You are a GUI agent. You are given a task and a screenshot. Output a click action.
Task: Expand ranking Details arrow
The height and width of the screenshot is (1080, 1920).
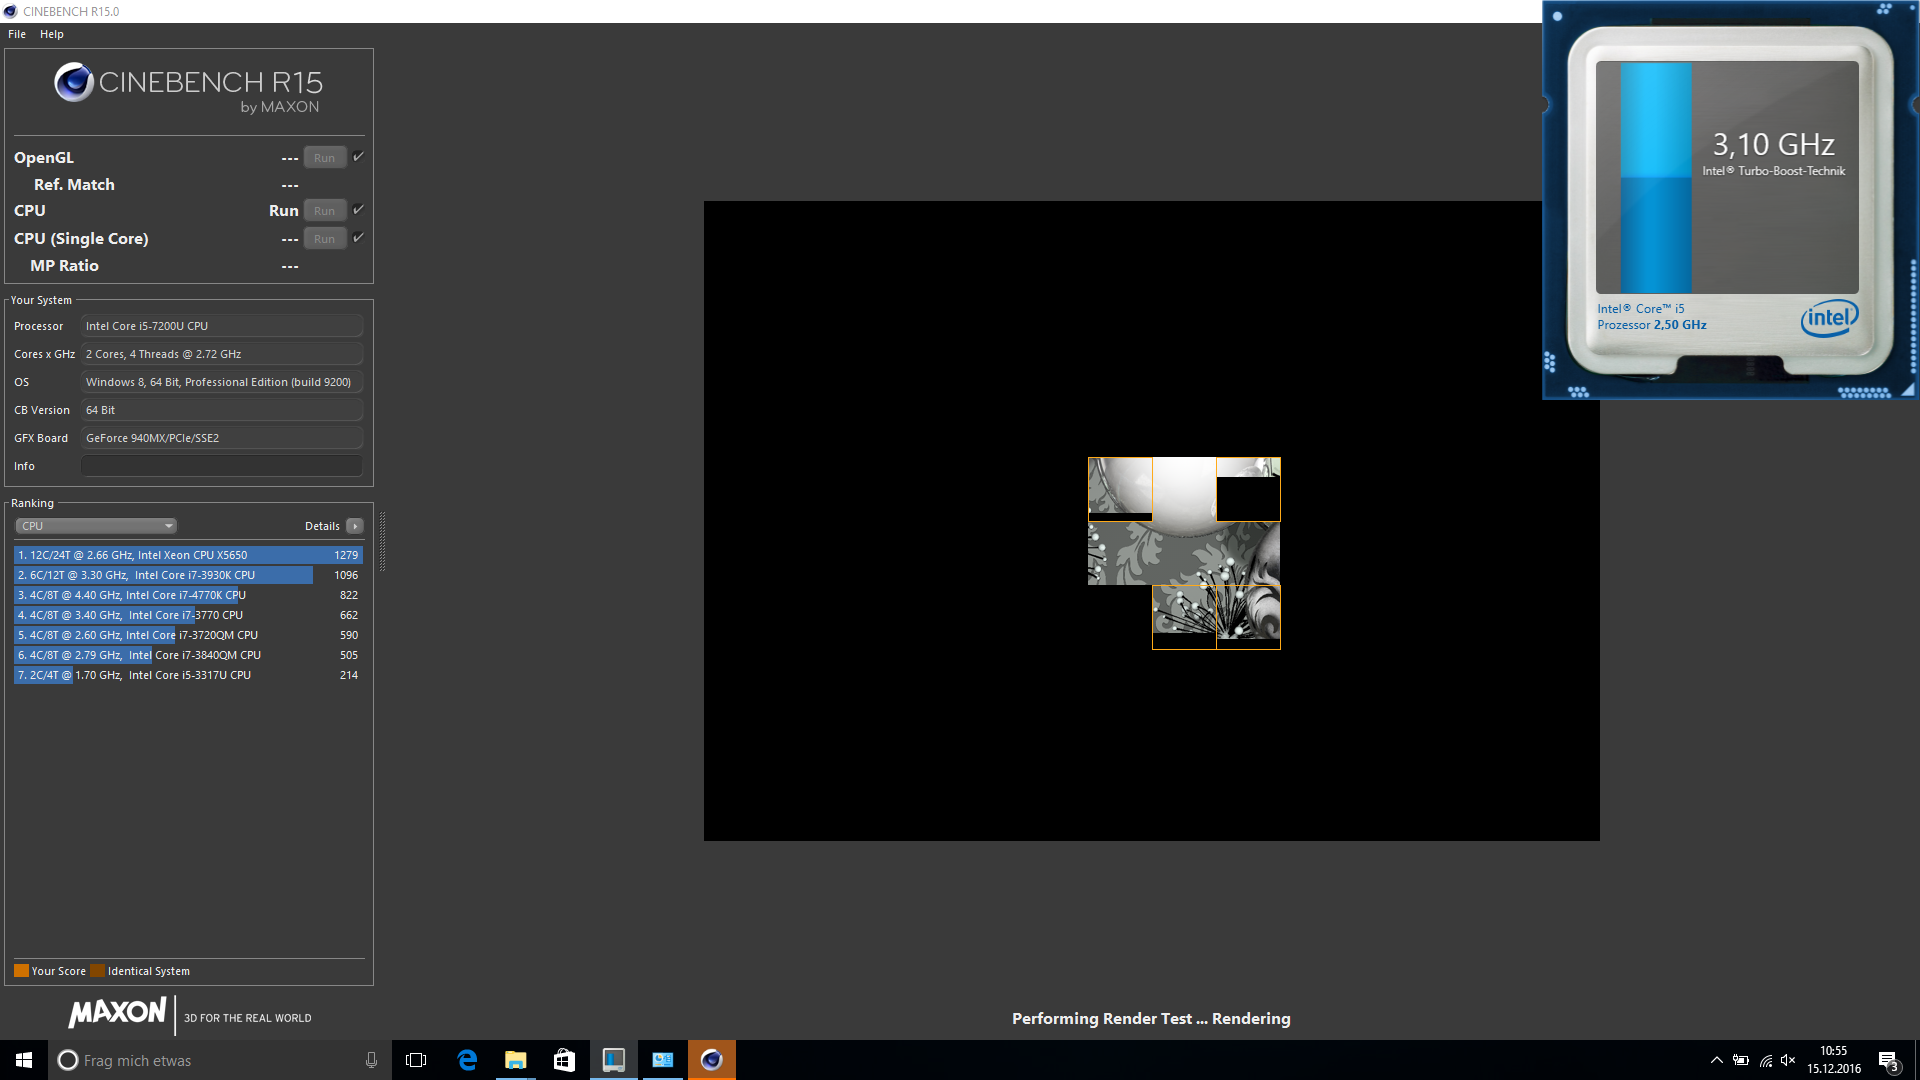pos(354,526)
